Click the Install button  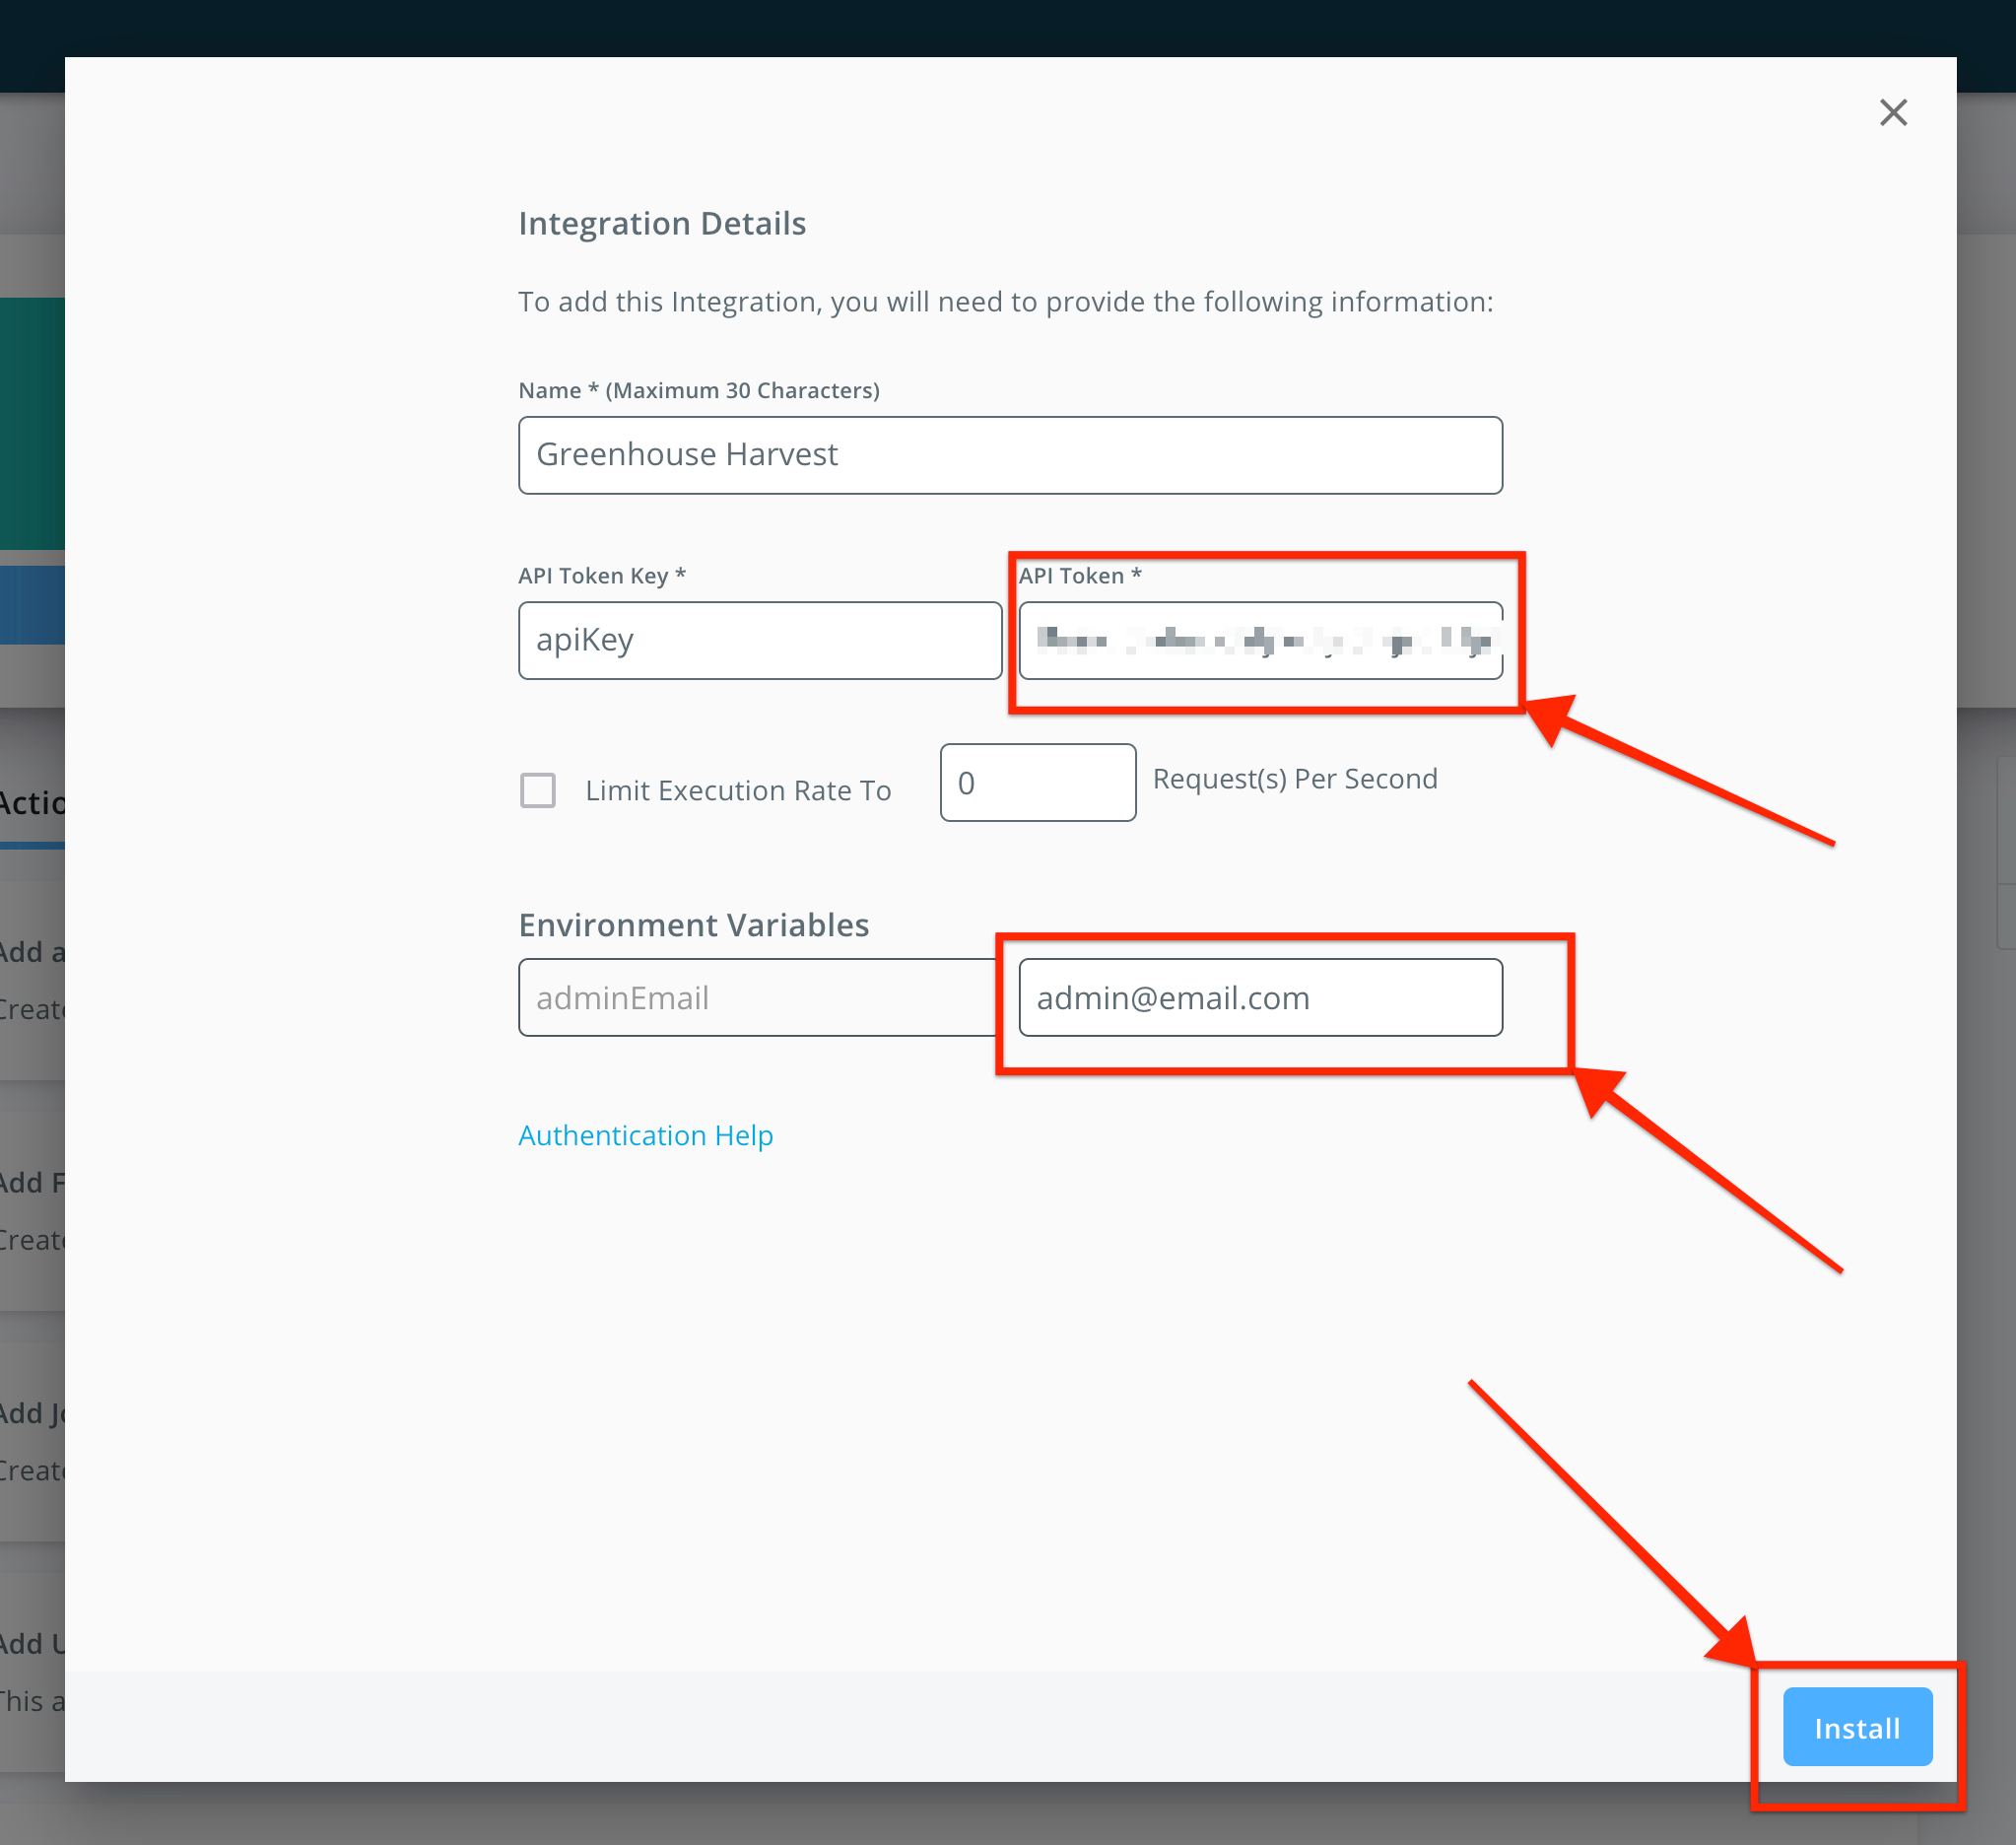click(x=1857, y=1727)
